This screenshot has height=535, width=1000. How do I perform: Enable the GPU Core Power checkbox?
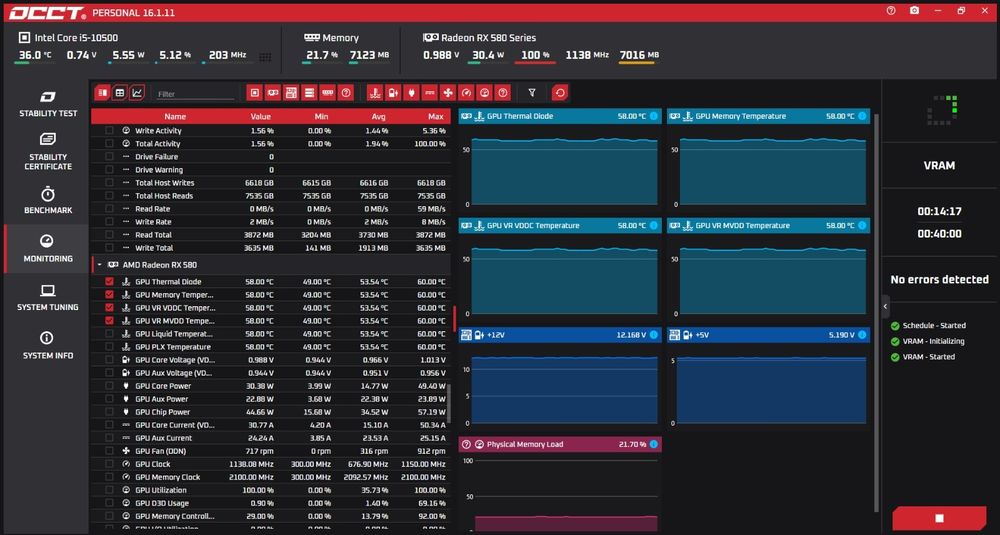pyautogui.click(x=109, y=386)
